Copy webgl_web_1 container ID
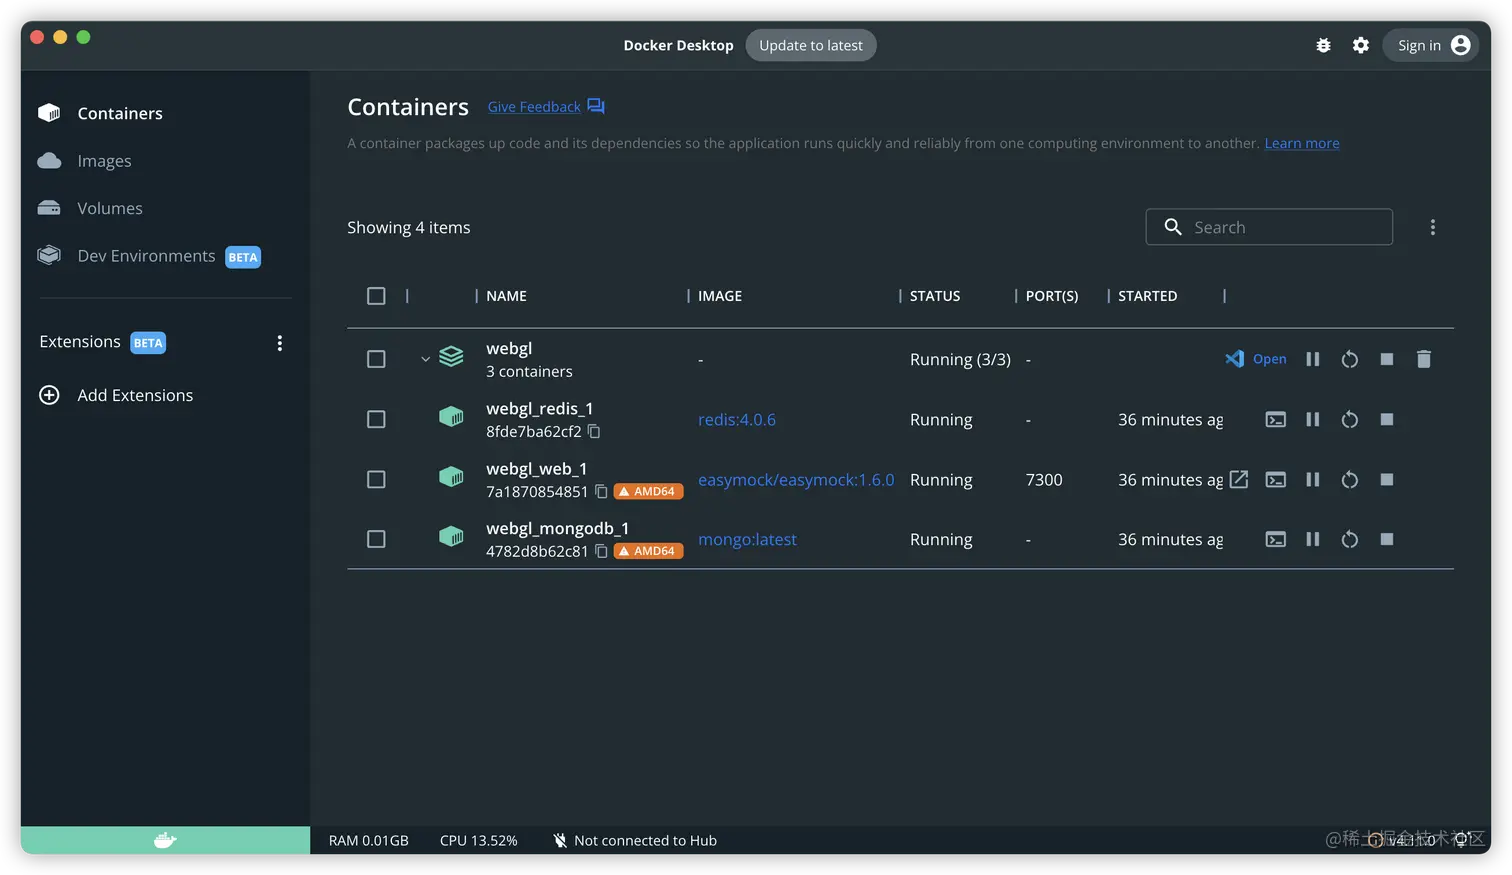1512x875 pixels. click(601, 491)
